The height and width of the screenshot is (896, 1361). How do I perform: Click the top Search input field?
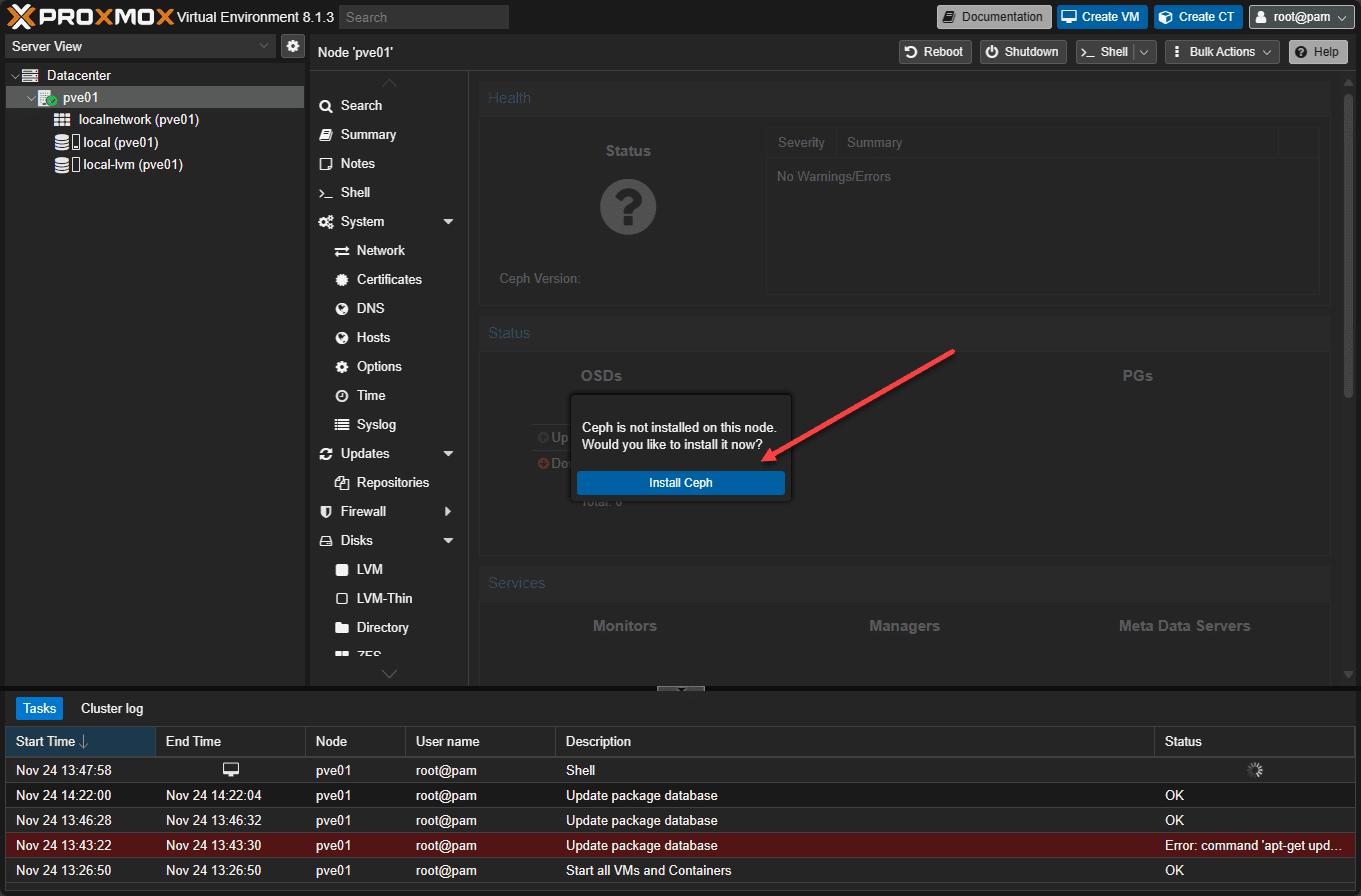point(423,17)
